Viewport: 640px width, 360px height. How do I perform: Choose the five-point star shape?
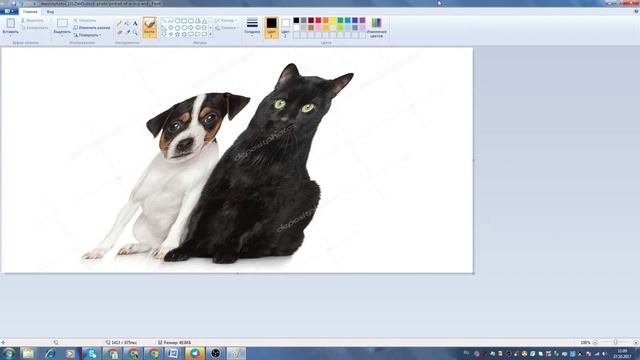tap(178, 35)
